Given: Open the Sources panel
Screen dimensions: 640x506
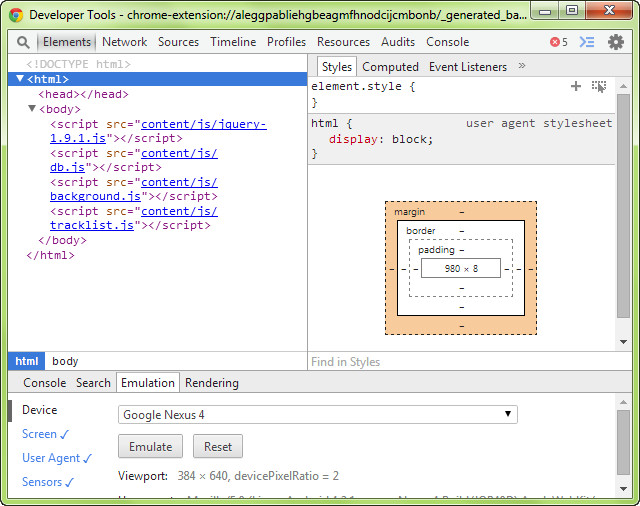Looking at the screenshot, I should (x=178, y=42).
